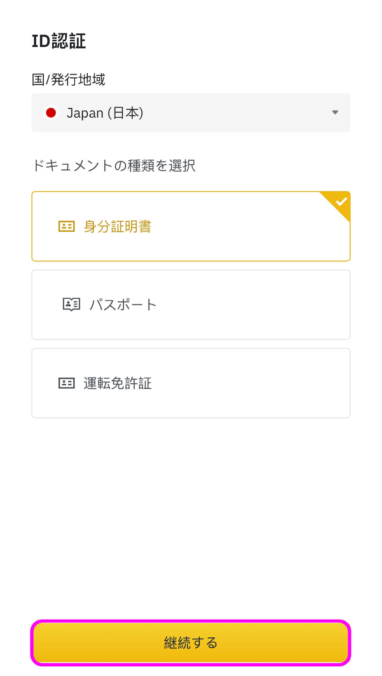Click the Japan (日本) text in selector

point(105,113)
